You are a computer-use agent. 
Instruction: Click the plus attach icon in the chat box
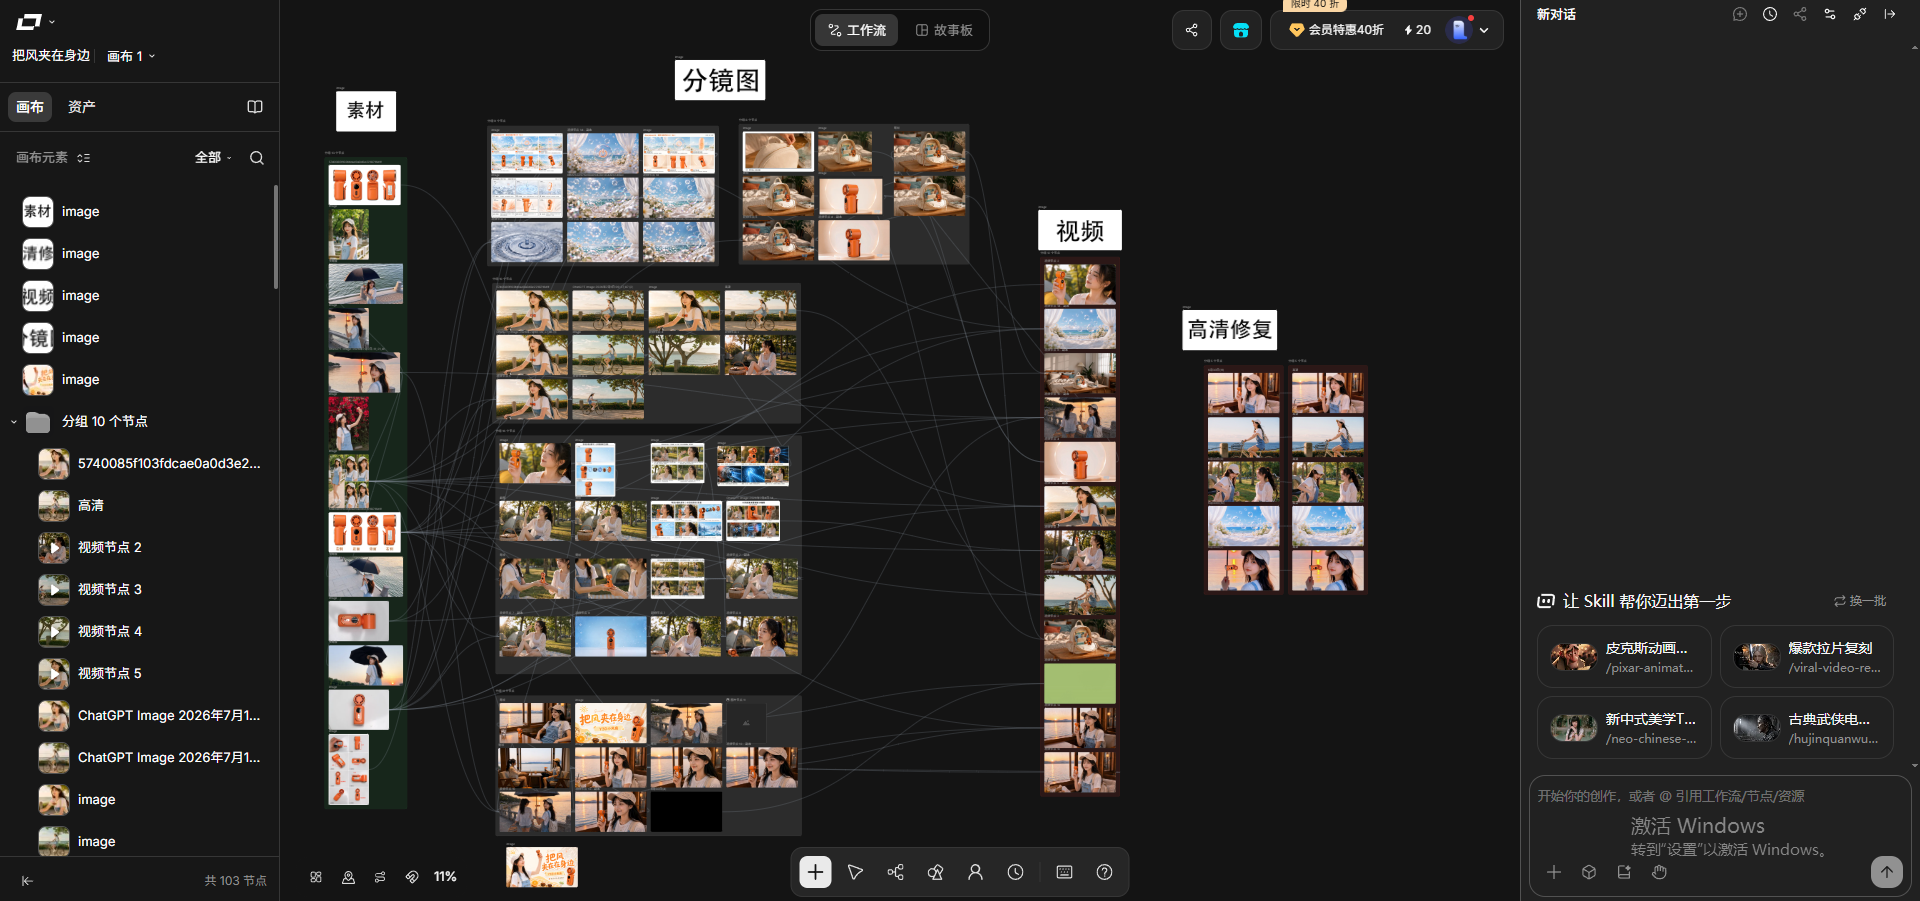click(x=1554, y=872)
